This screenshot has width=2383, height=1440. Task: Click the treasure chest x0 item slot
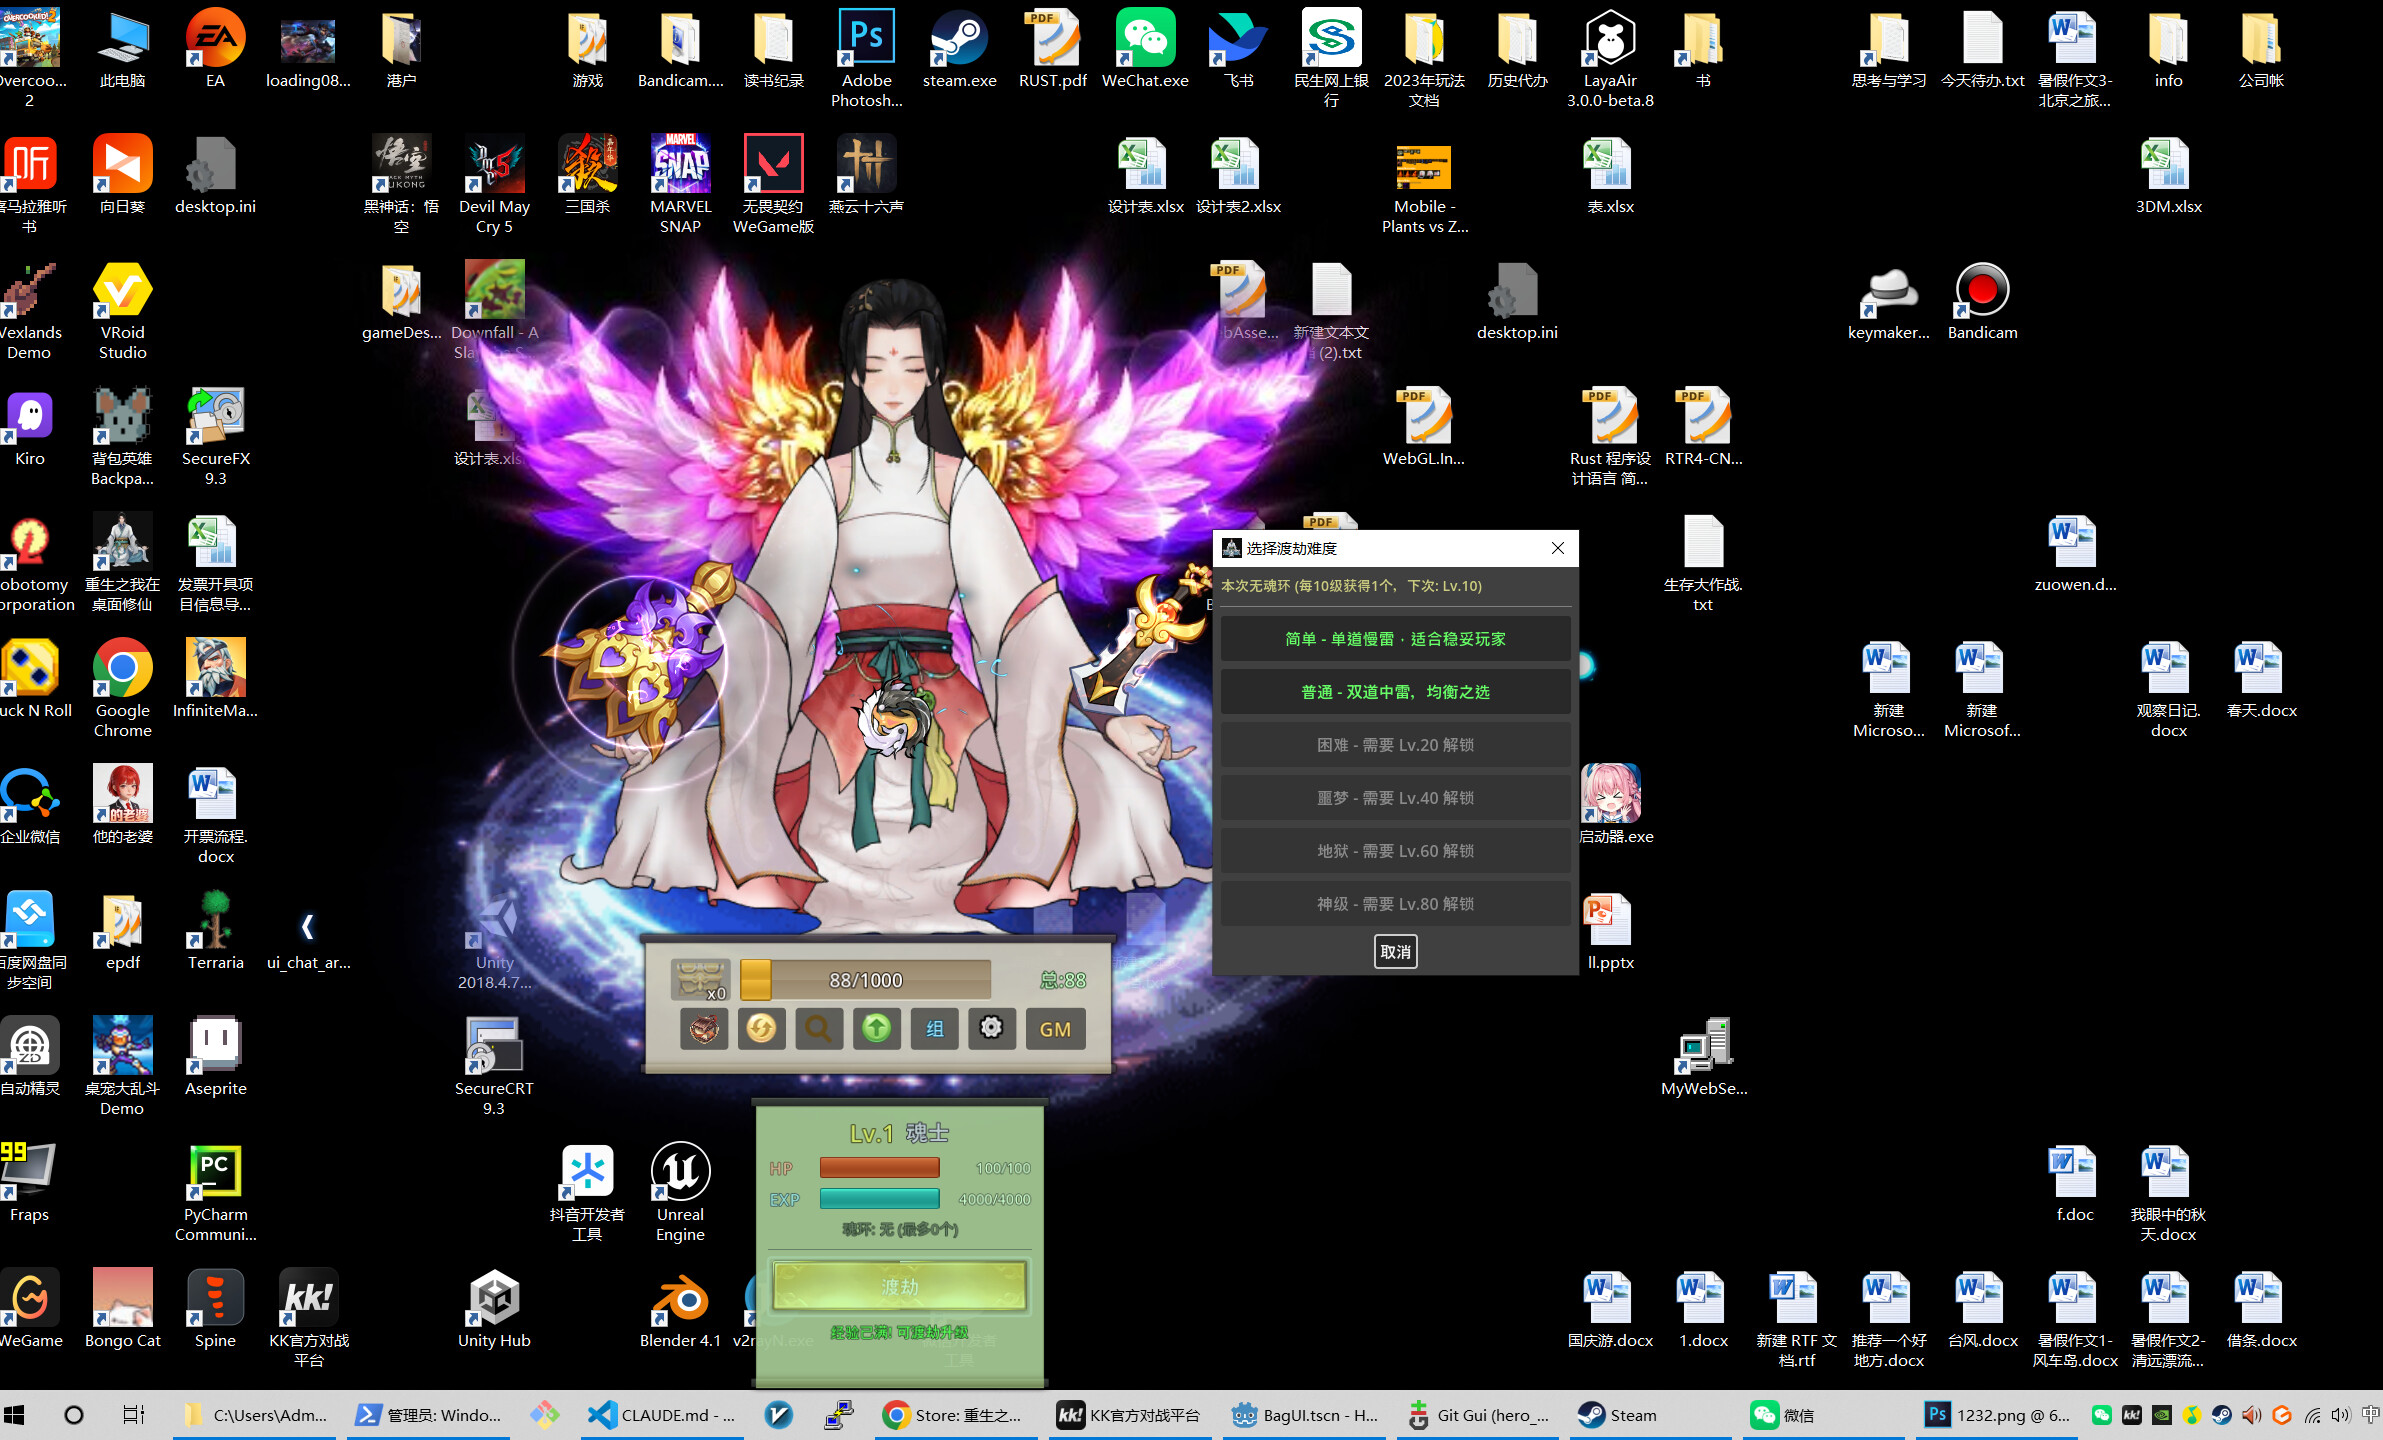[700, 980]
